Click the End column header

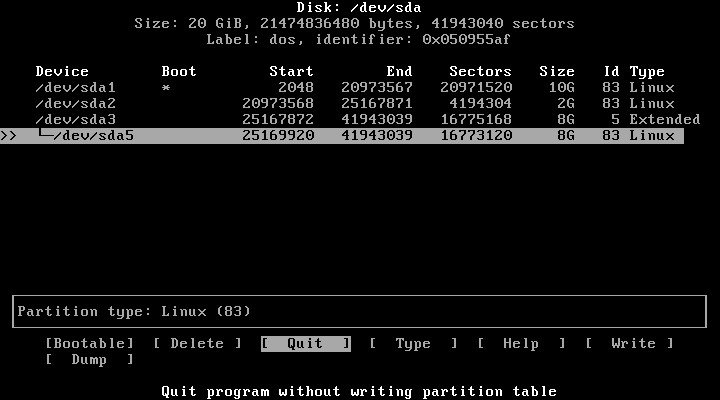coord(399,71)
